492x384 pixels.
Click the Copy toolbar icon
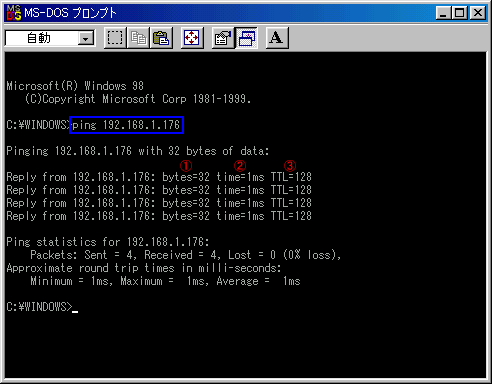pyautogui.click(x=138, y=38)
